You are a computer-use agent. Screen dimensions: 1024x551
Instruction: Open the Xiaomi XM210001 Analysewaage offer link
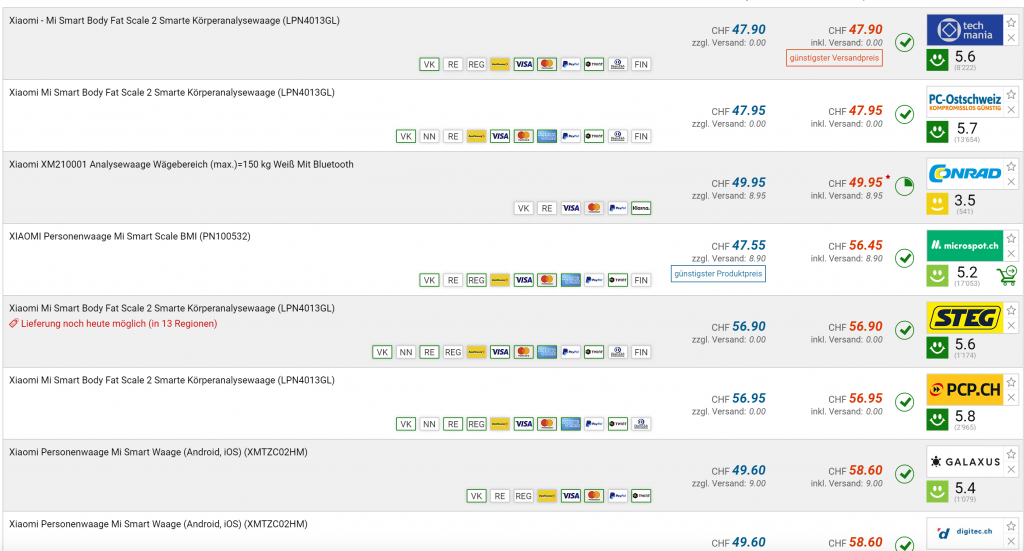[181, 164]
